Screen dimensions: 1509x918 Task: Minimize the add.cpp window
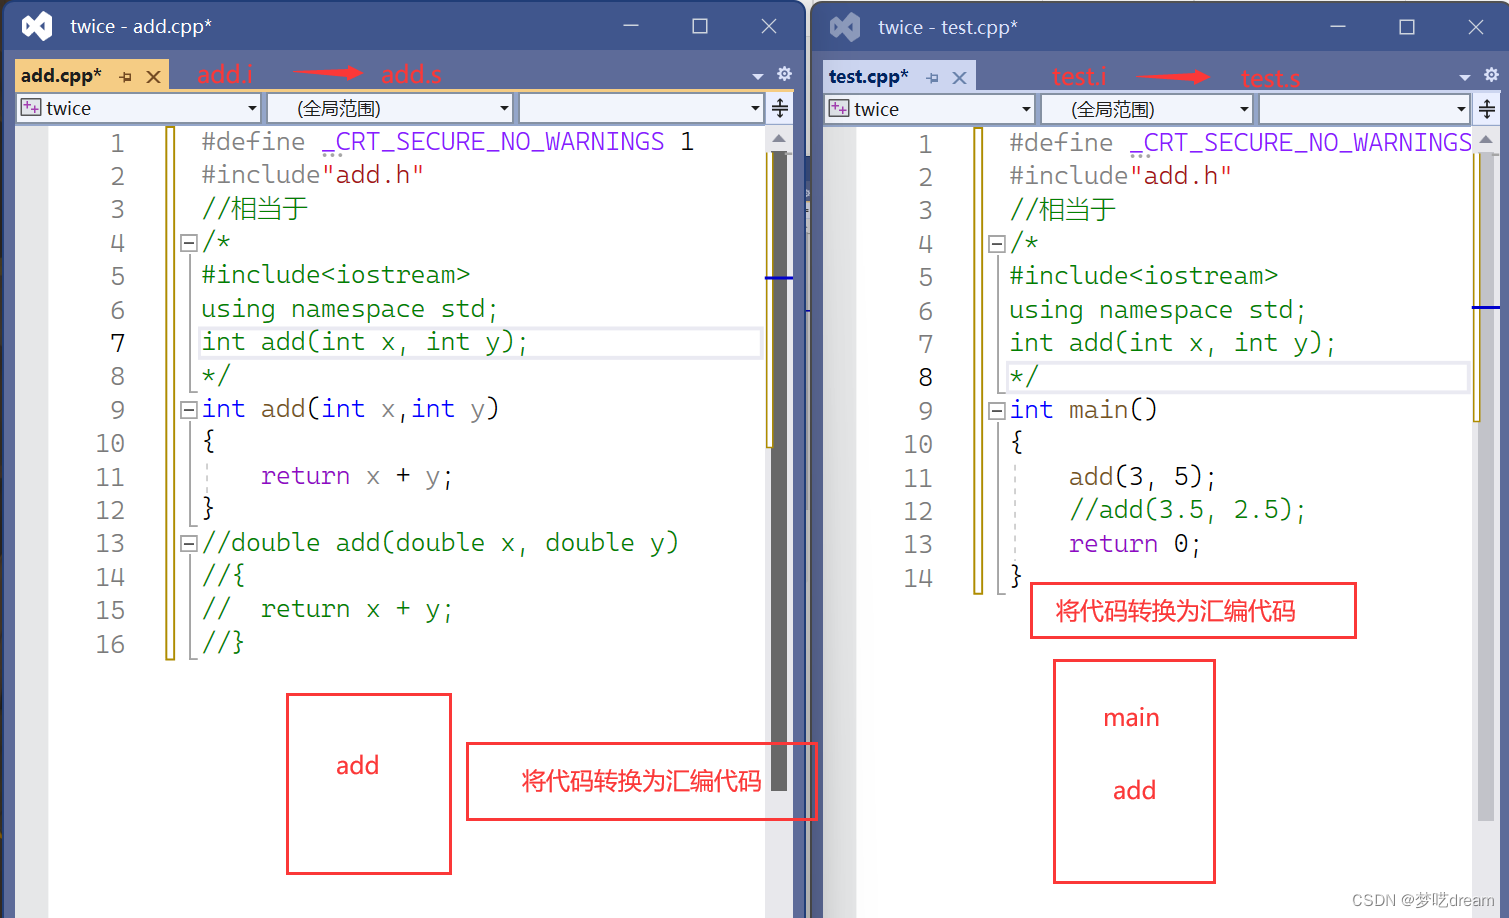point(631,26)
